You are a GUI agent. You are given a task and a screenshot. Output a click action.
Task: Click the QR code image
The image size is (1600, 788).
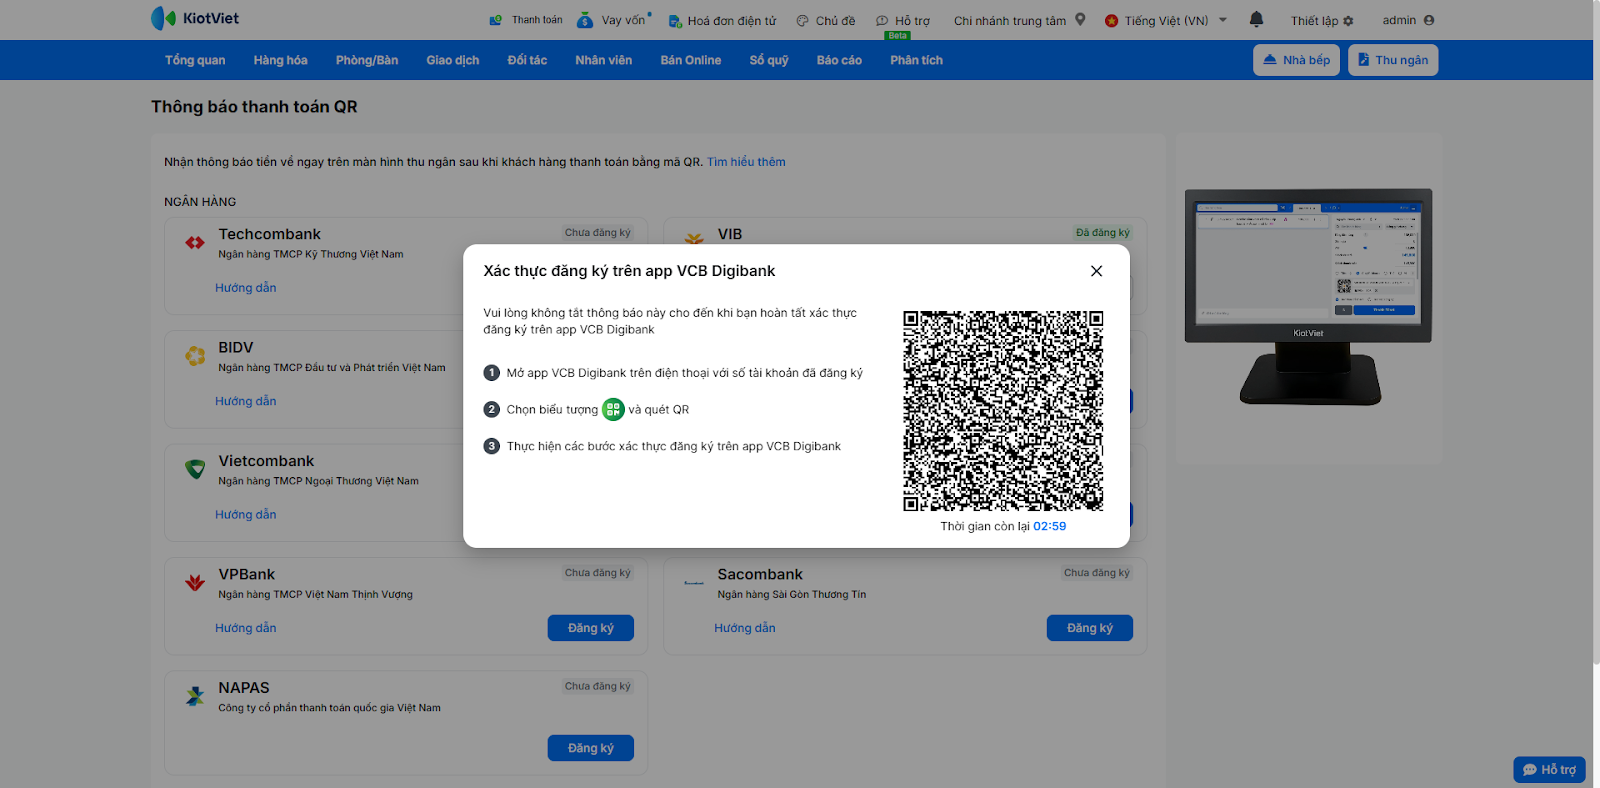(1003, 411)
